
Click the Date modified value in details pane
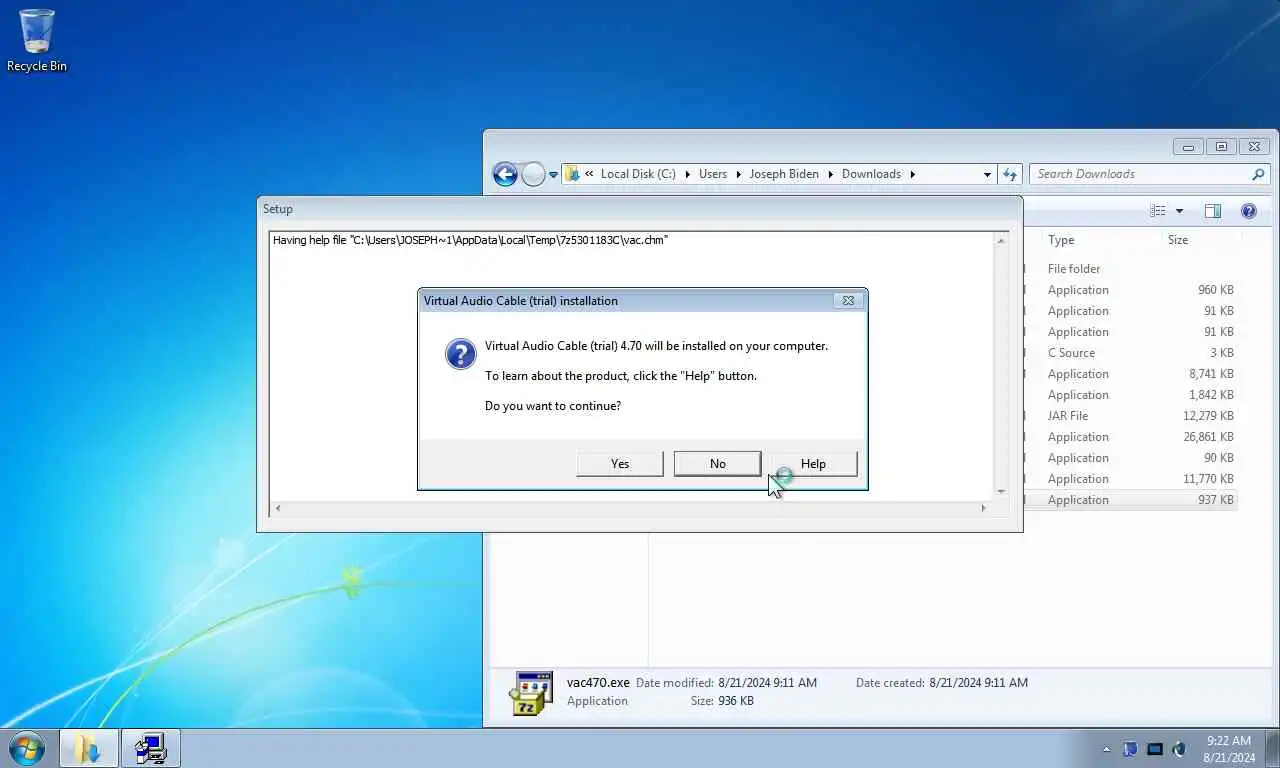coord(767,683)
